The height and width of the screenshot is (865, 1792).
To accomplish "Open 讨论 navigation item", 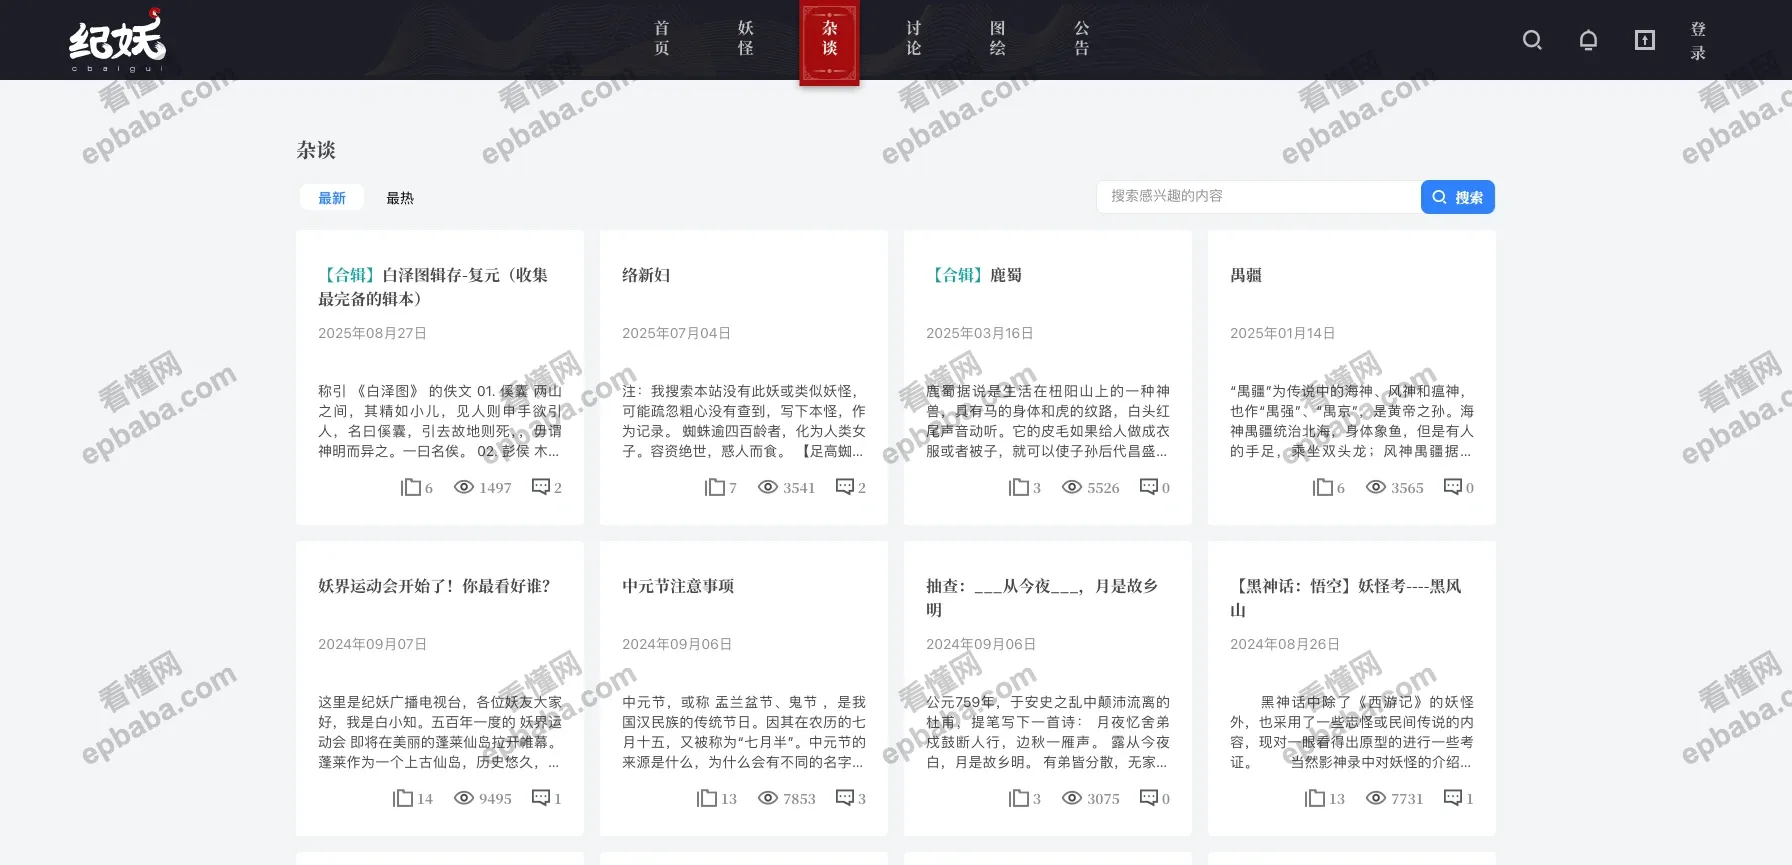I will (914, 39).
